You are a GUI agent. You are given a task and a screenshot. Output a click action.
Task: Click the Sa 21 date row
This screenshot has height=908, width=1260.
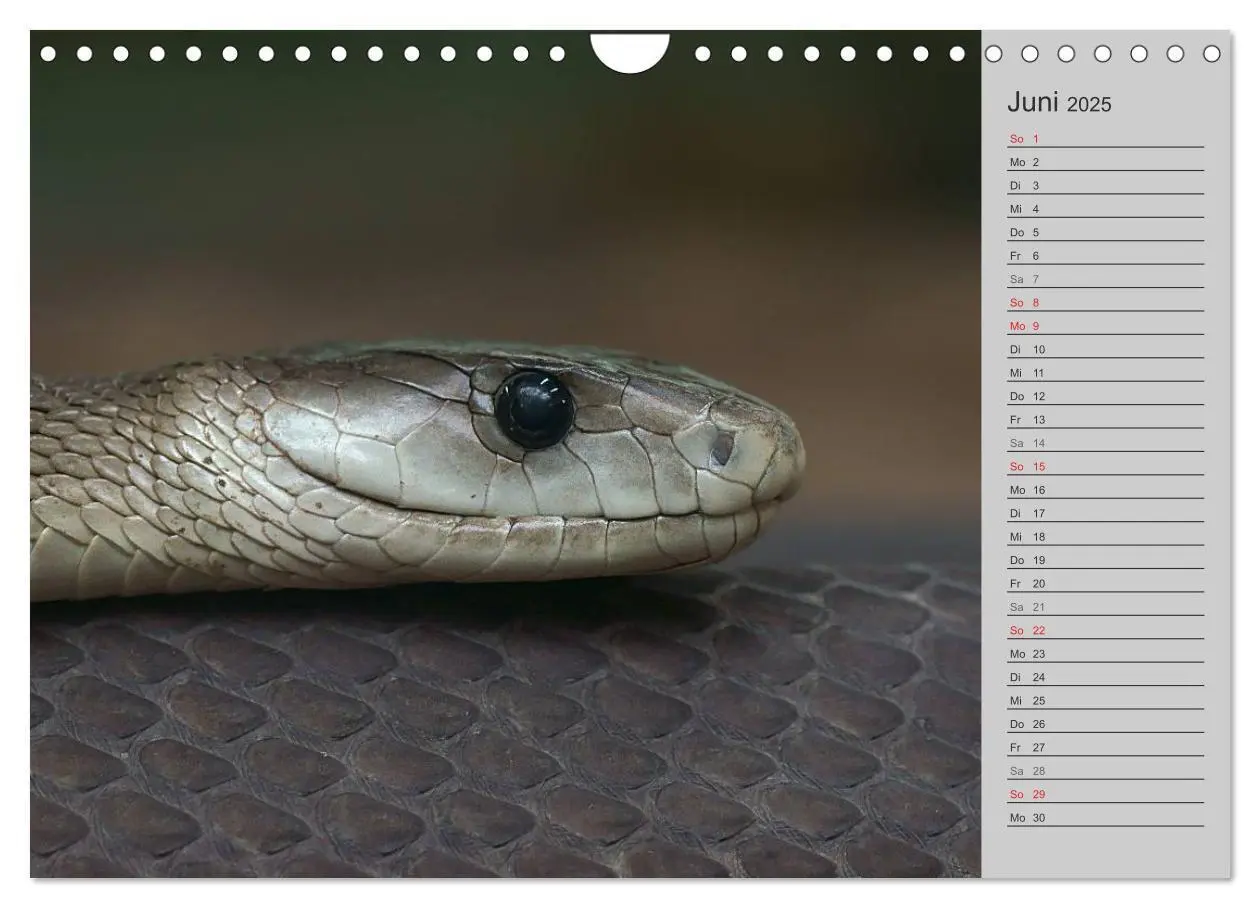(1105, 607)
